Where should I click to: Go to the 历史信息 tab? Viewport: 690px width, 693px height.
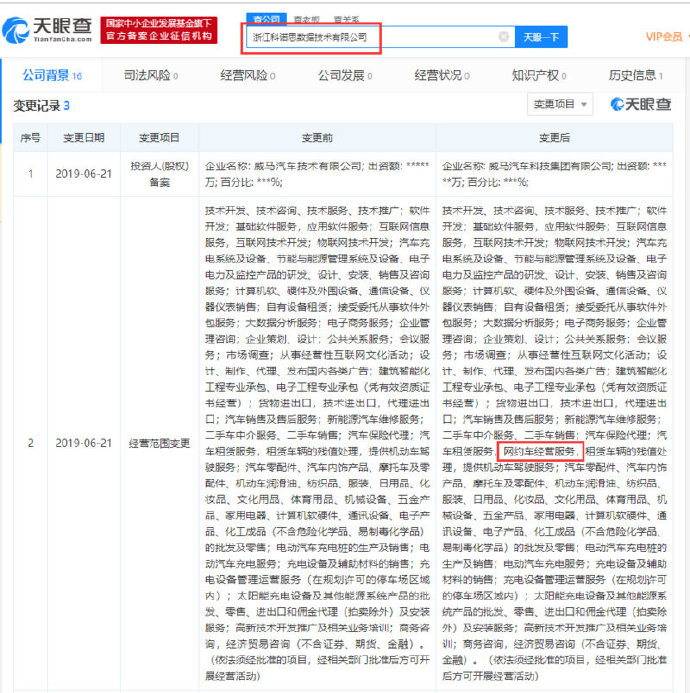pyautogui.click(x=636, y=75)
